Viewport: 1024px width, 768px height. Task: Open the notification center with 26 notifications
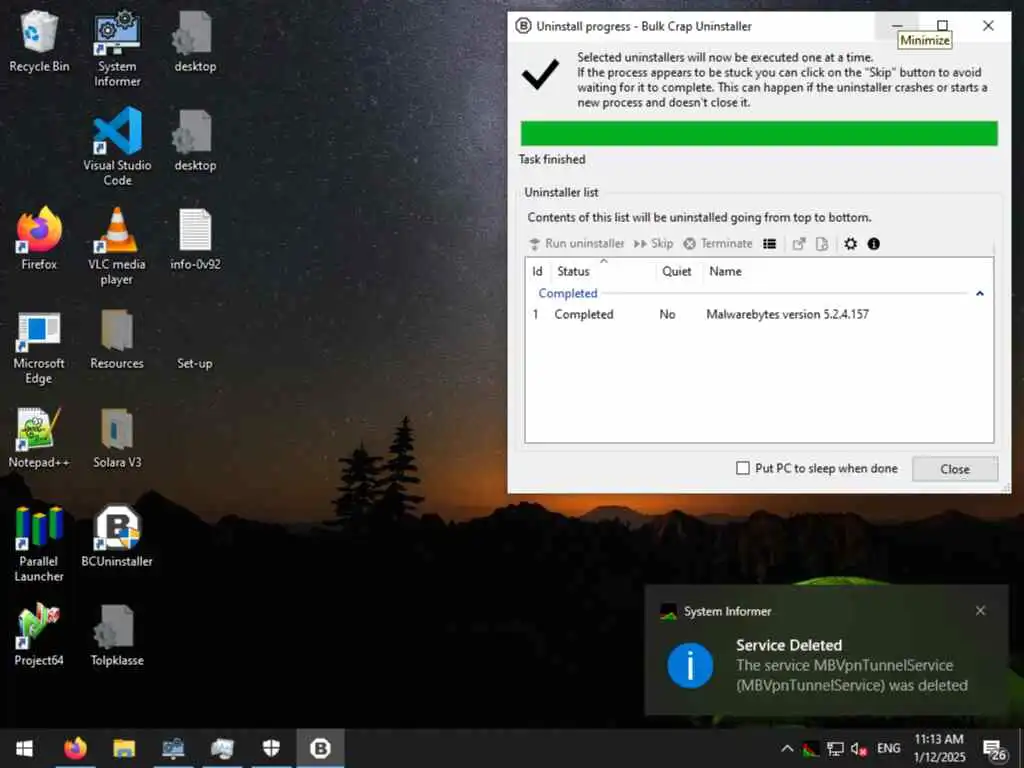tap(995, 750)
